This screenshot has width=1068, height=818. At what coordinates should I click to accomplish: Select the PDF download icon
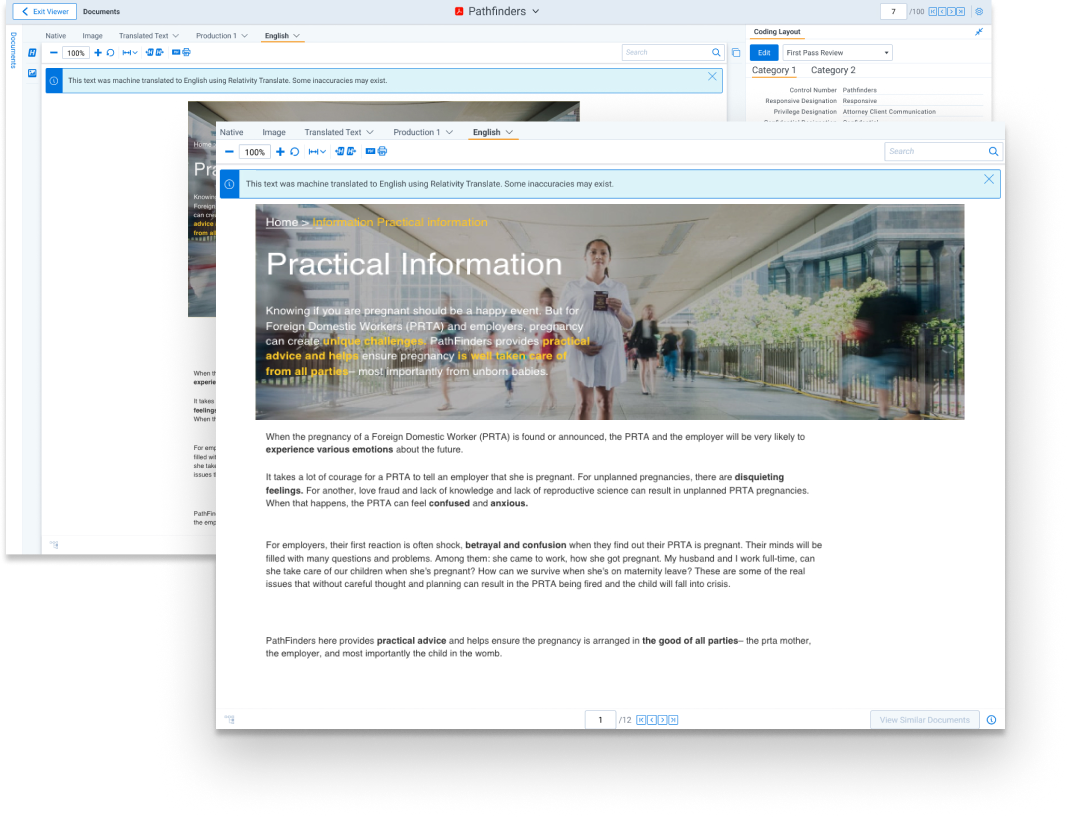(x=369, y=152)
